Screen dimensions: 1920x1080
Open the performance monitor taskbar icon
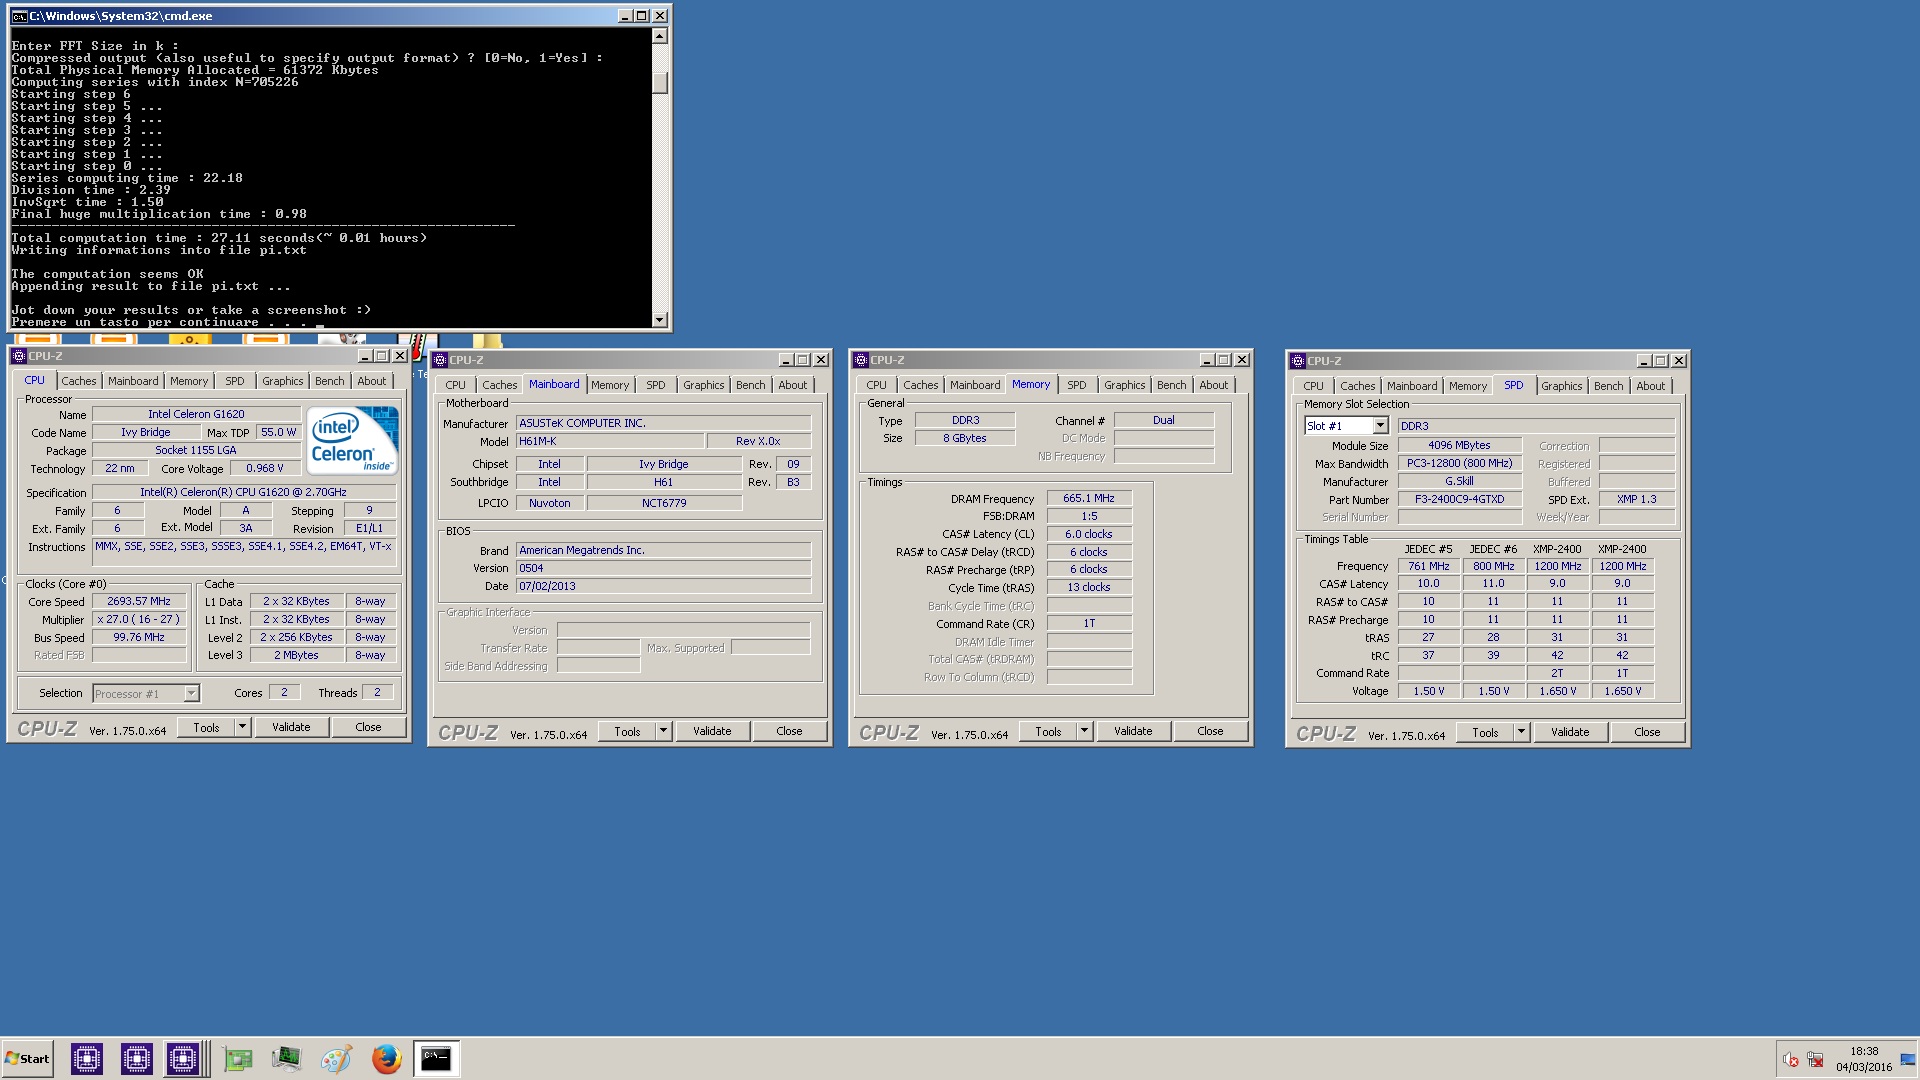tap(287, 1058)
